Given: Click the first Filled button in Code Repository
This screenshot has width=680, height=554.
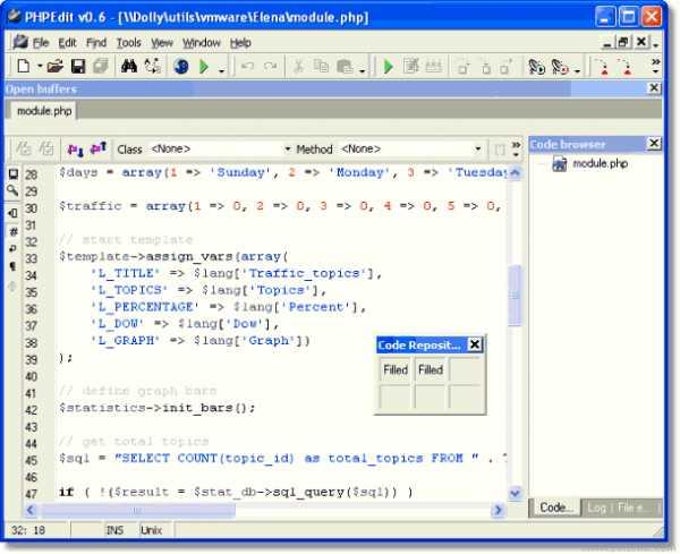Looking at the screenshot, I should point(395,370).
